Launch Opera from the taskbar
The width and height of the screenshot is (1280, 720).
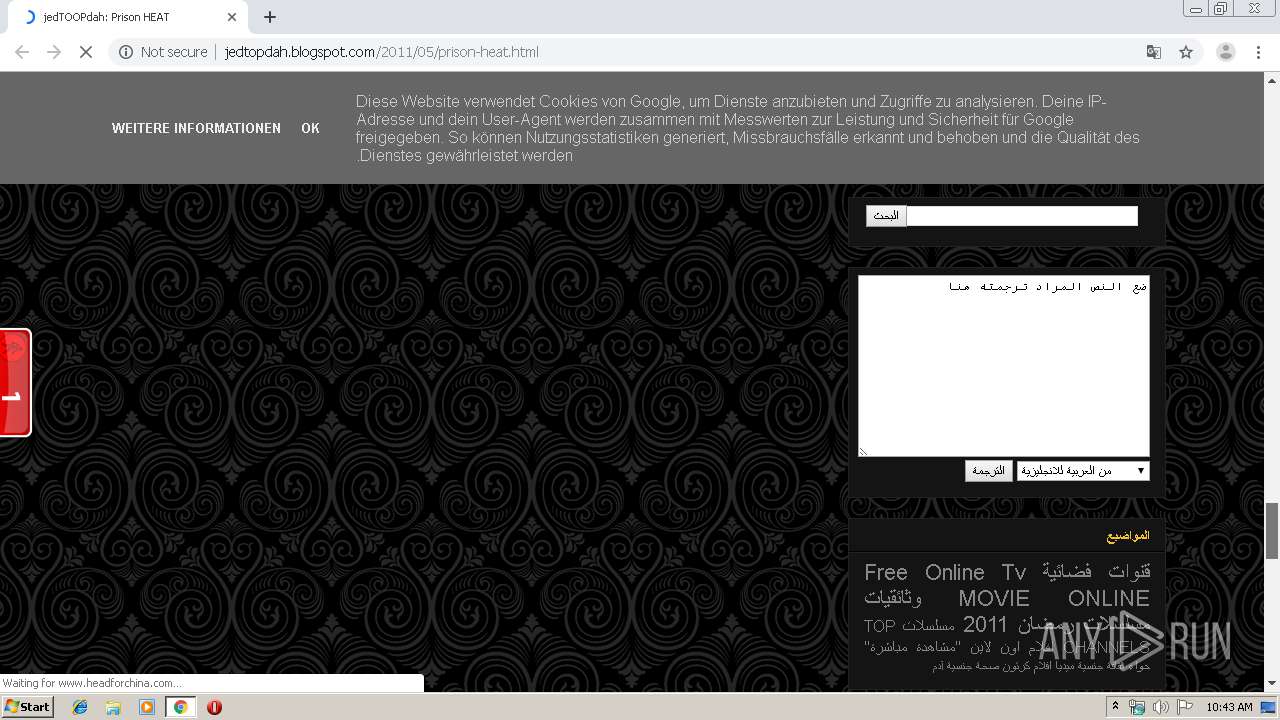click(x=214, y=707)
